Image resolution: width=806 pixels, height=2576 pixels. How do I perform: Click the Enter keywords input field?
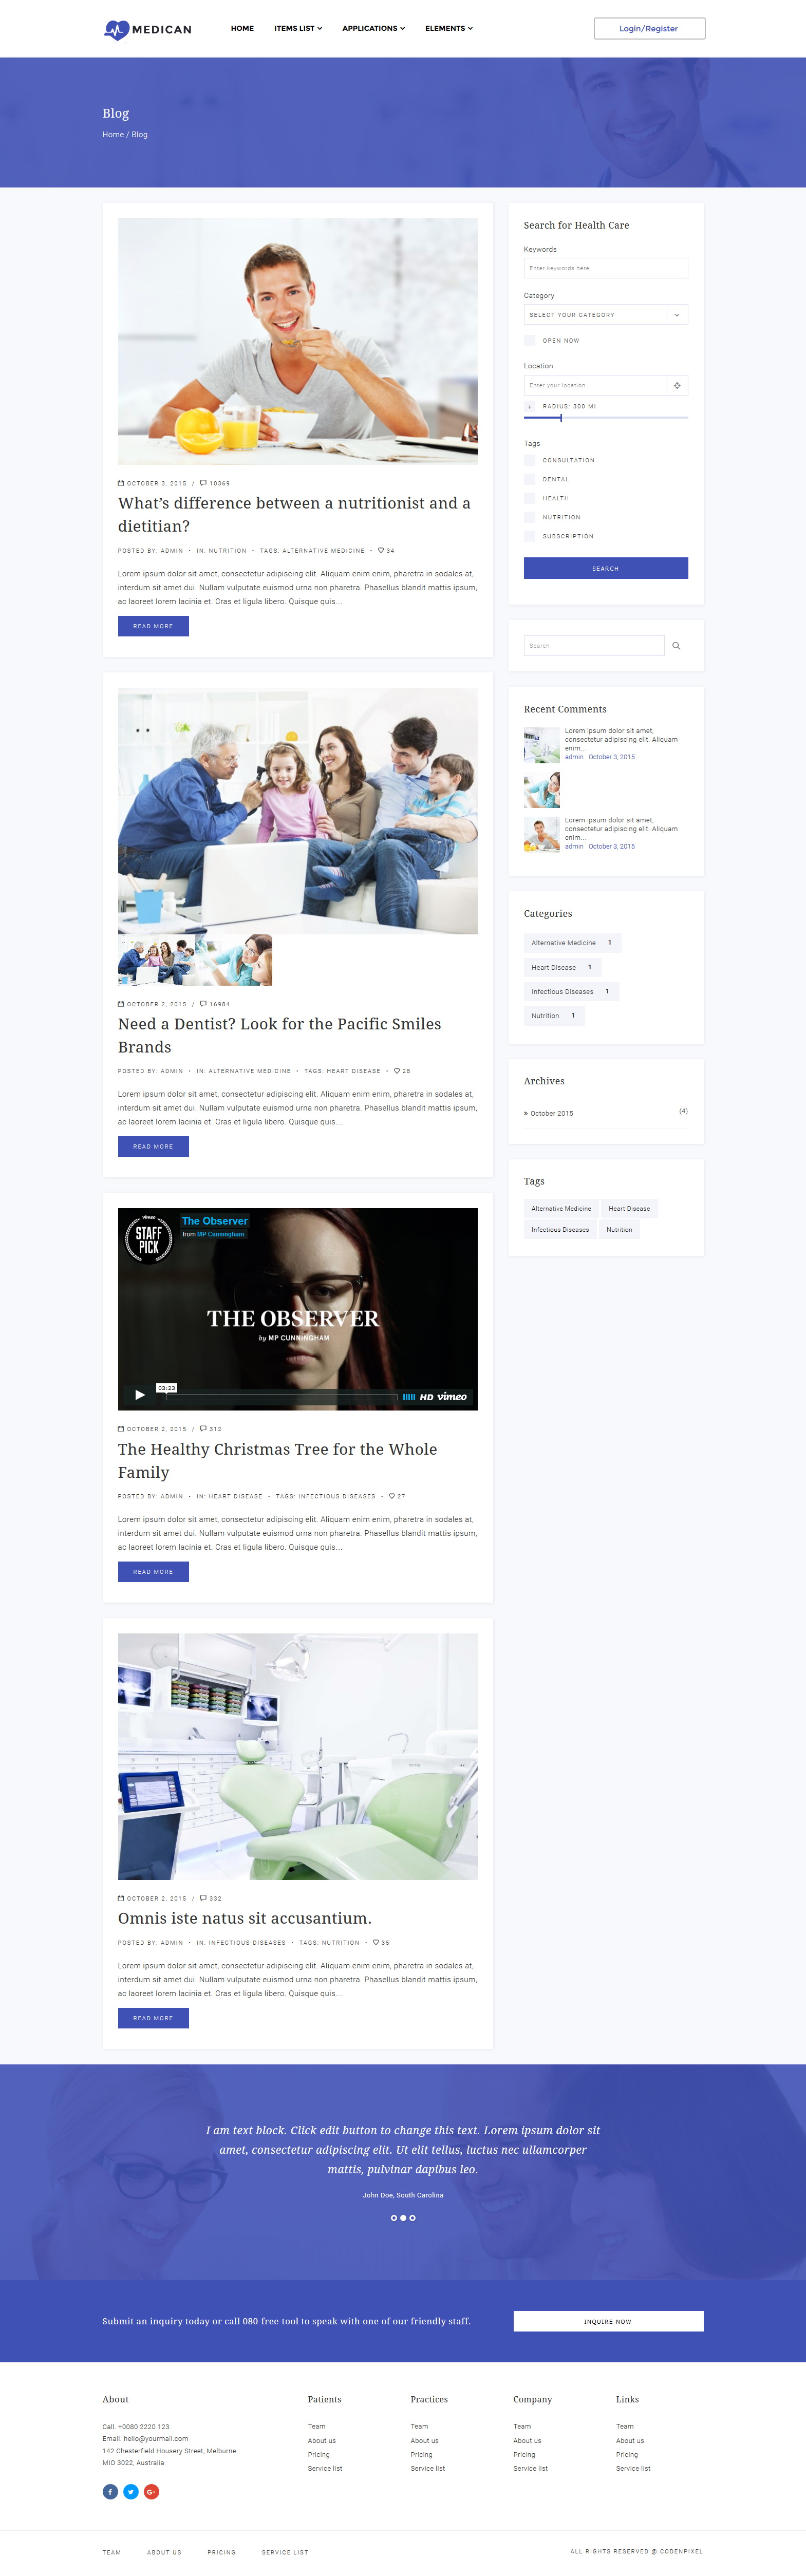point(606,268)
